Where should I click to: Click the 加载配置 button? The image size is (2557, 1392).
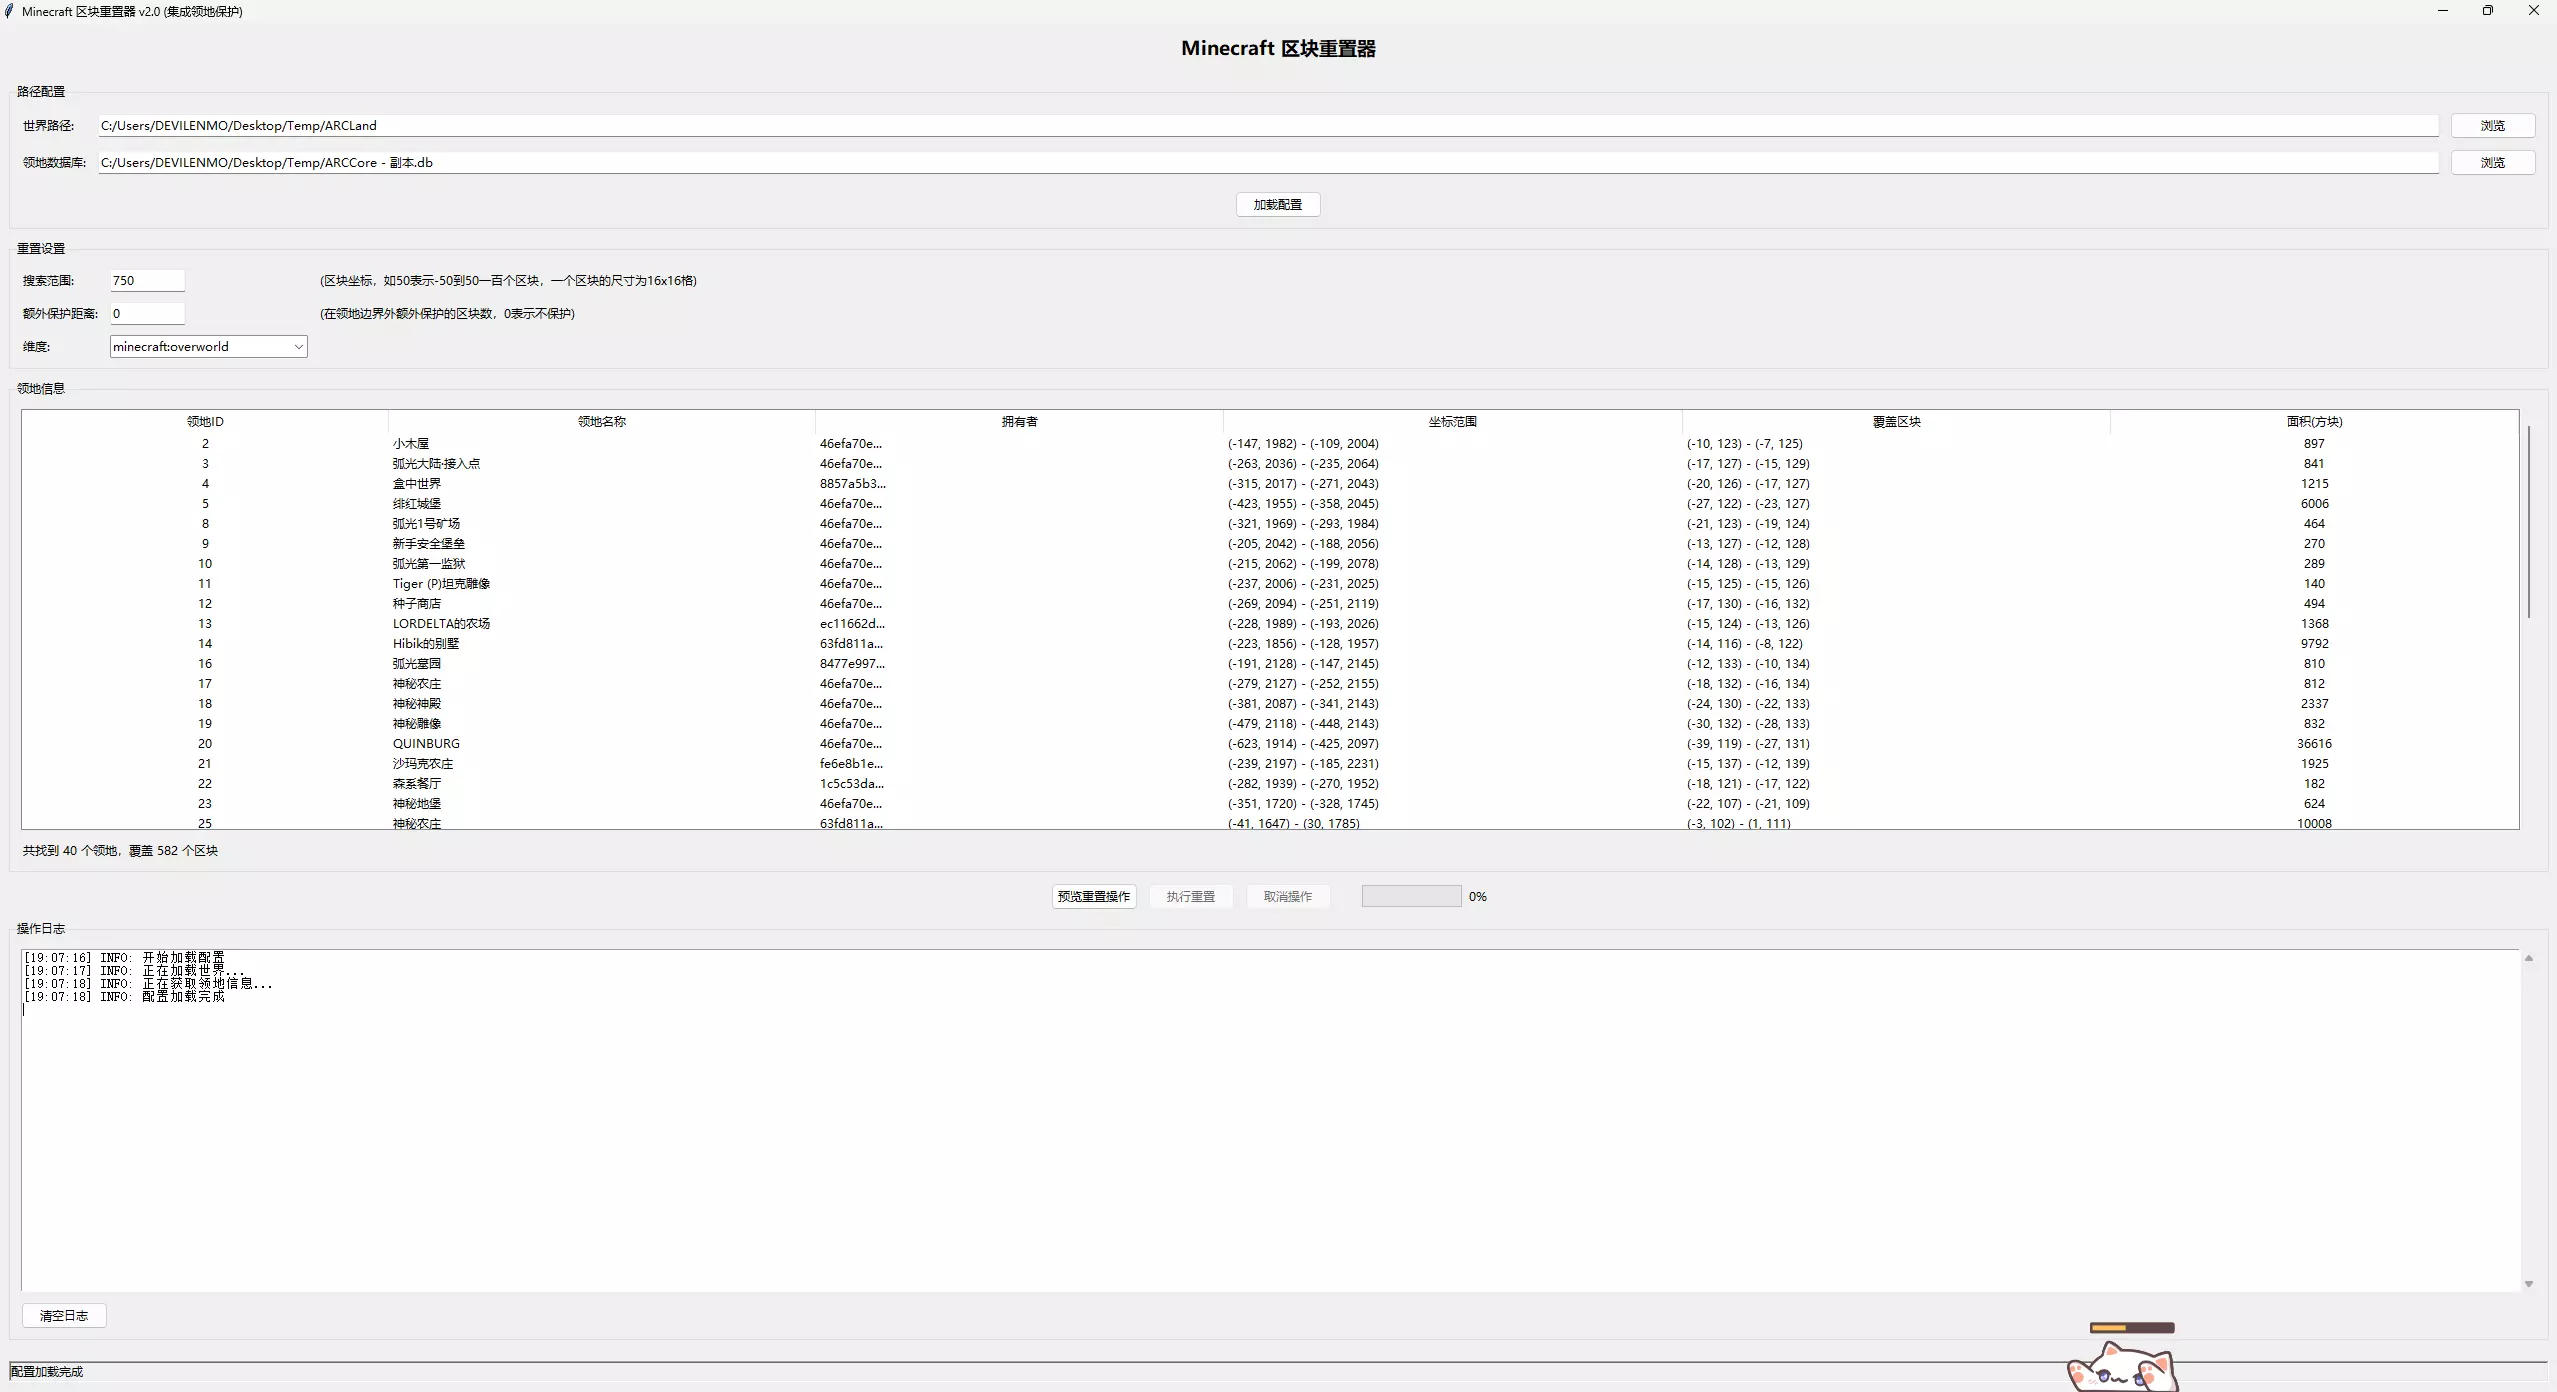1278,204
